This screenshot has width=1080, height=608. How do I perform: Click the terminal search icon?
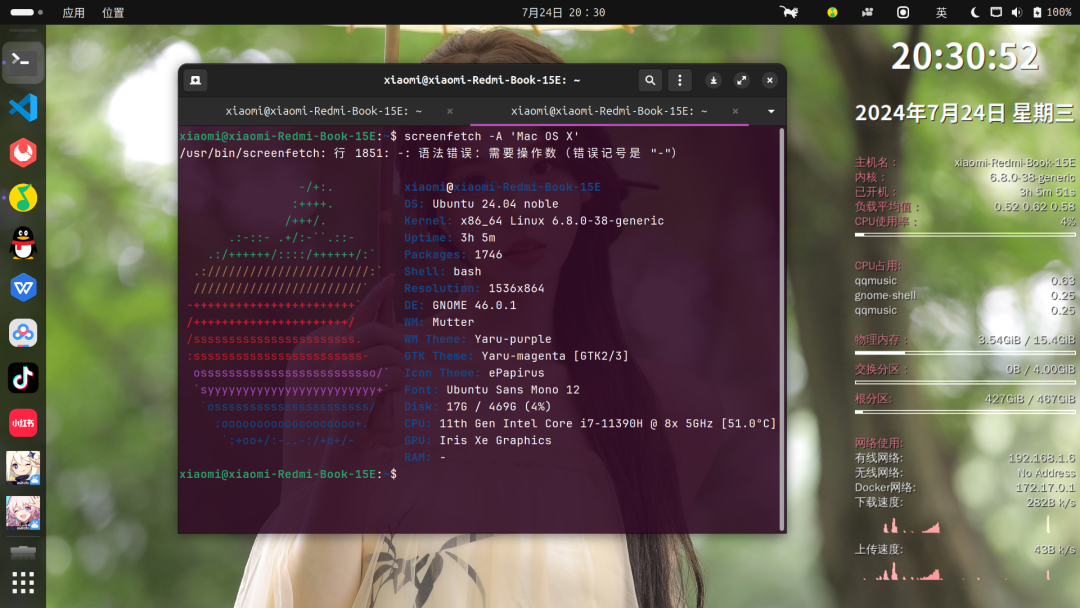tap(650, 80)
